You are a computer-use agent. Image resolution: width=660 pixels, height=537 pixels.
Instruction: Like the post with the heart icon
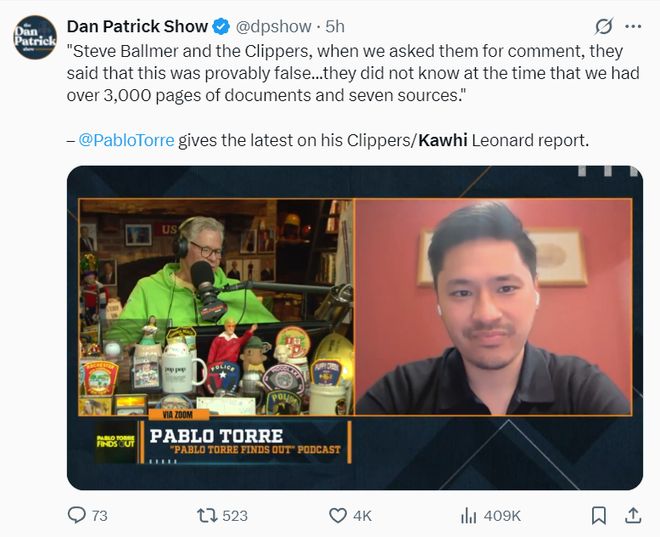click(338, 515)
